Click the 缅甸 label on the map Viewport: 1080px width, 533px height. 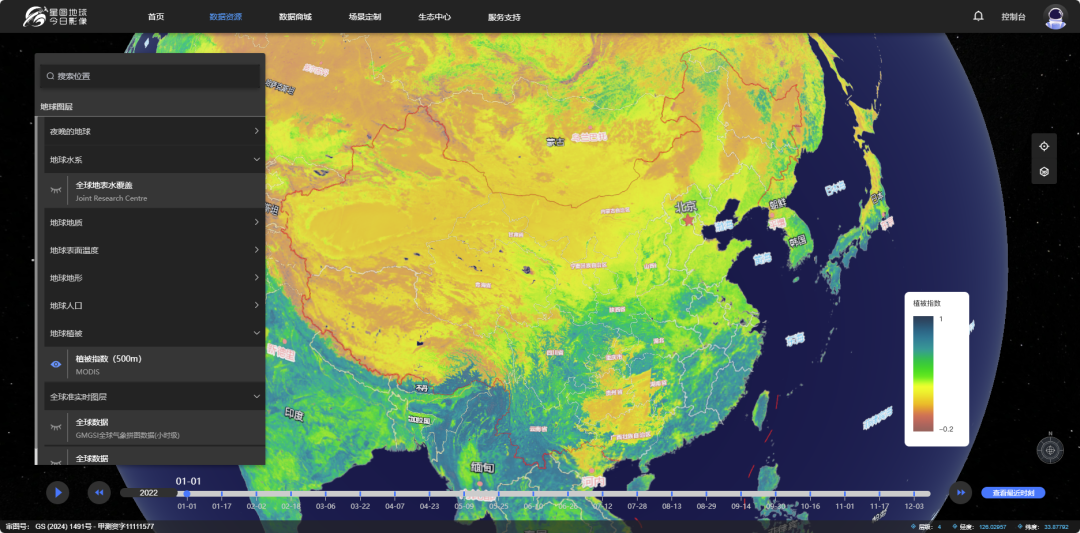(482, 468)
